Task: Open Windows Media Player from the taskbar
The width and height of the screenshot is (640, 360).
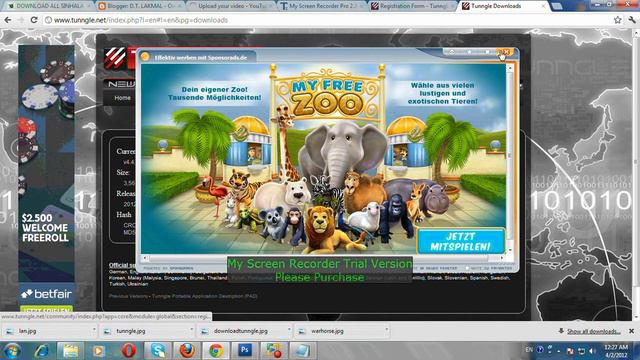Action: click(99, 351)
